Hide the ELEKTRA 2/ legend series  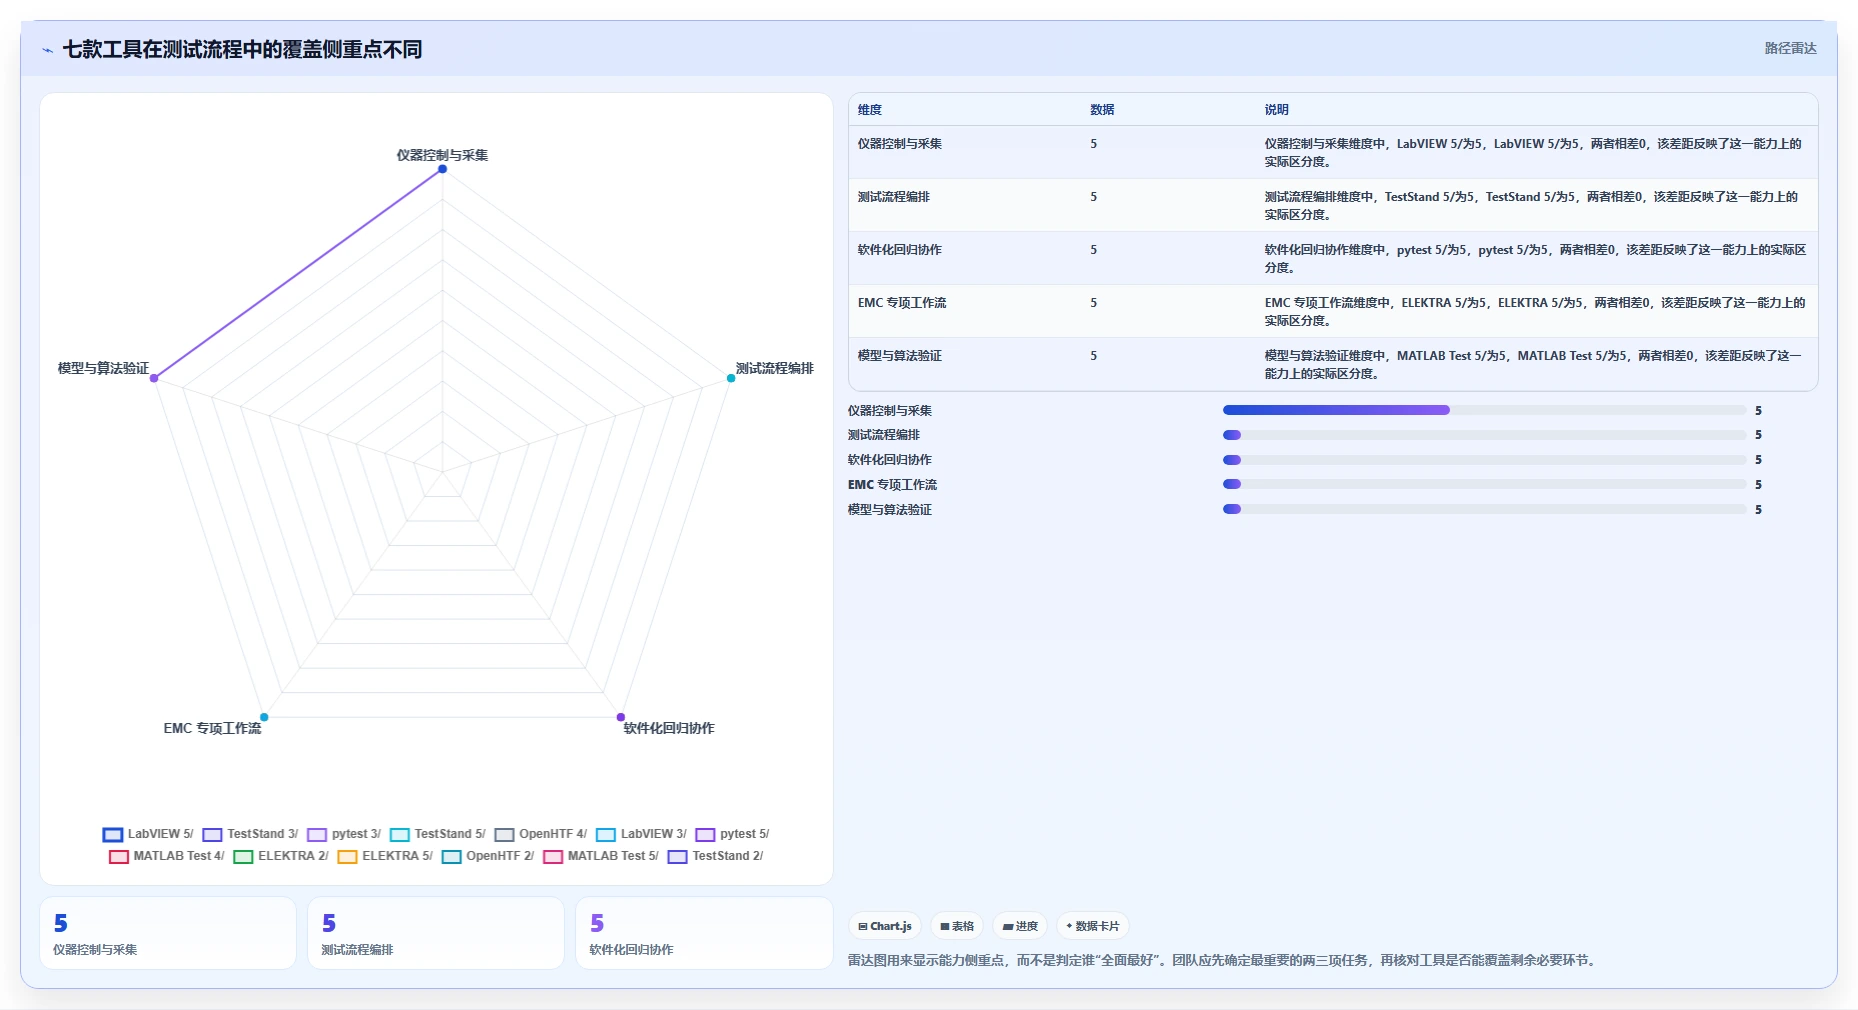click(281, 856)
